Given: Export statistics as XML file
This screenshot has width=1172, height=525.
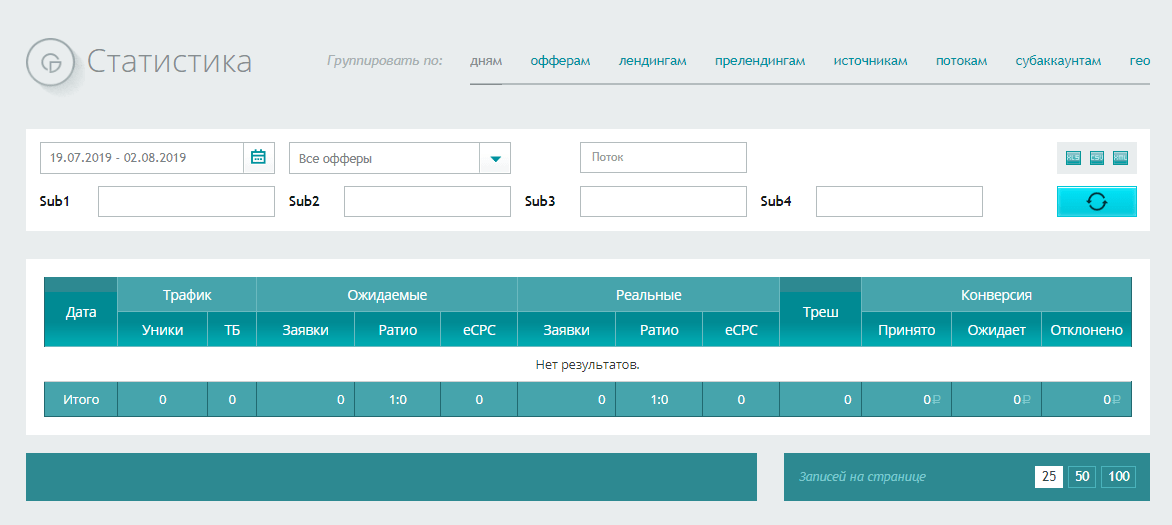Looking at the screenshot, I should [1121, 158].
